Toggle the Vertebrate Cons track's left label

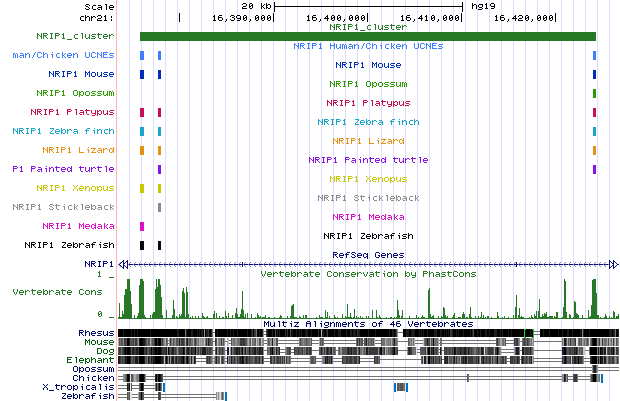(x=57, y=292)
